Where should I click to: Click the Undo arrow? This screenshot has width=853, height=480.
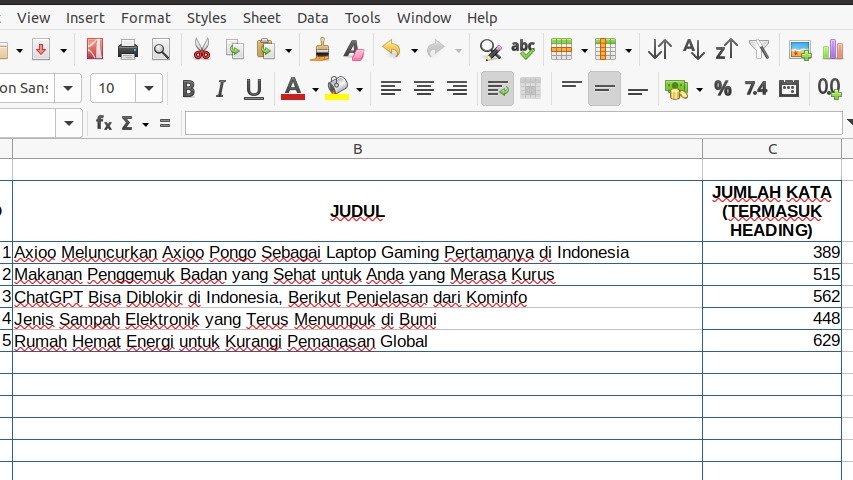[x=392, y=50]
